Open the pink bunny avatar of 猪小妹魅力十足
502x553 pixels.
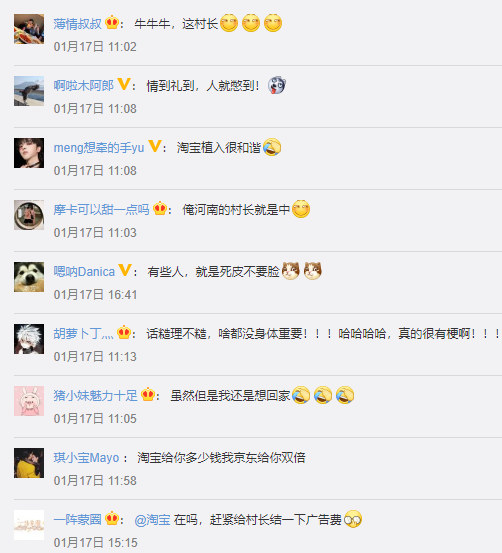29,401
